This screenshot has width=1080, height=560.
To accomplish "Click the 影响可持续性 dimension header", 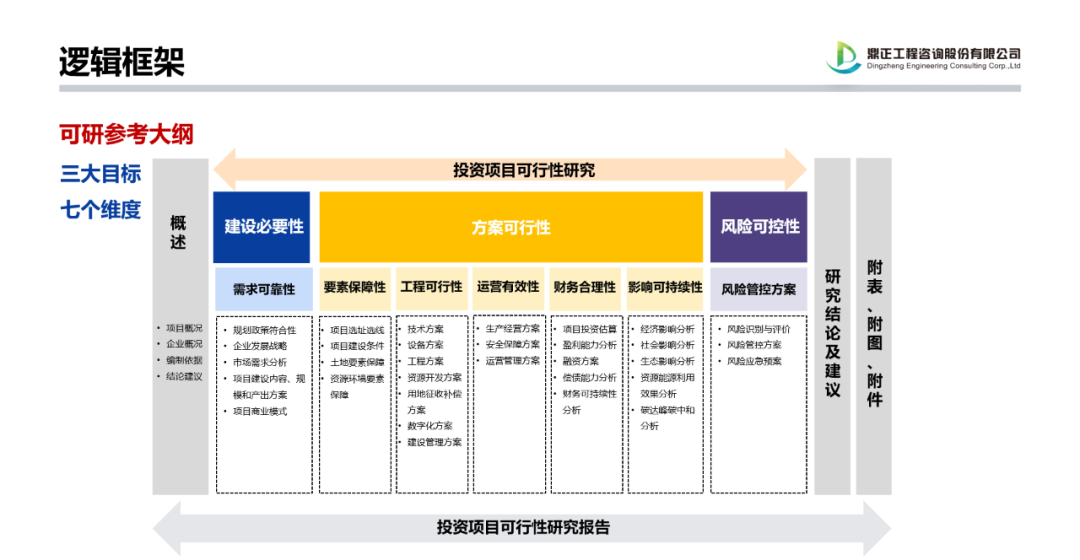I will [x=665, y=287].
